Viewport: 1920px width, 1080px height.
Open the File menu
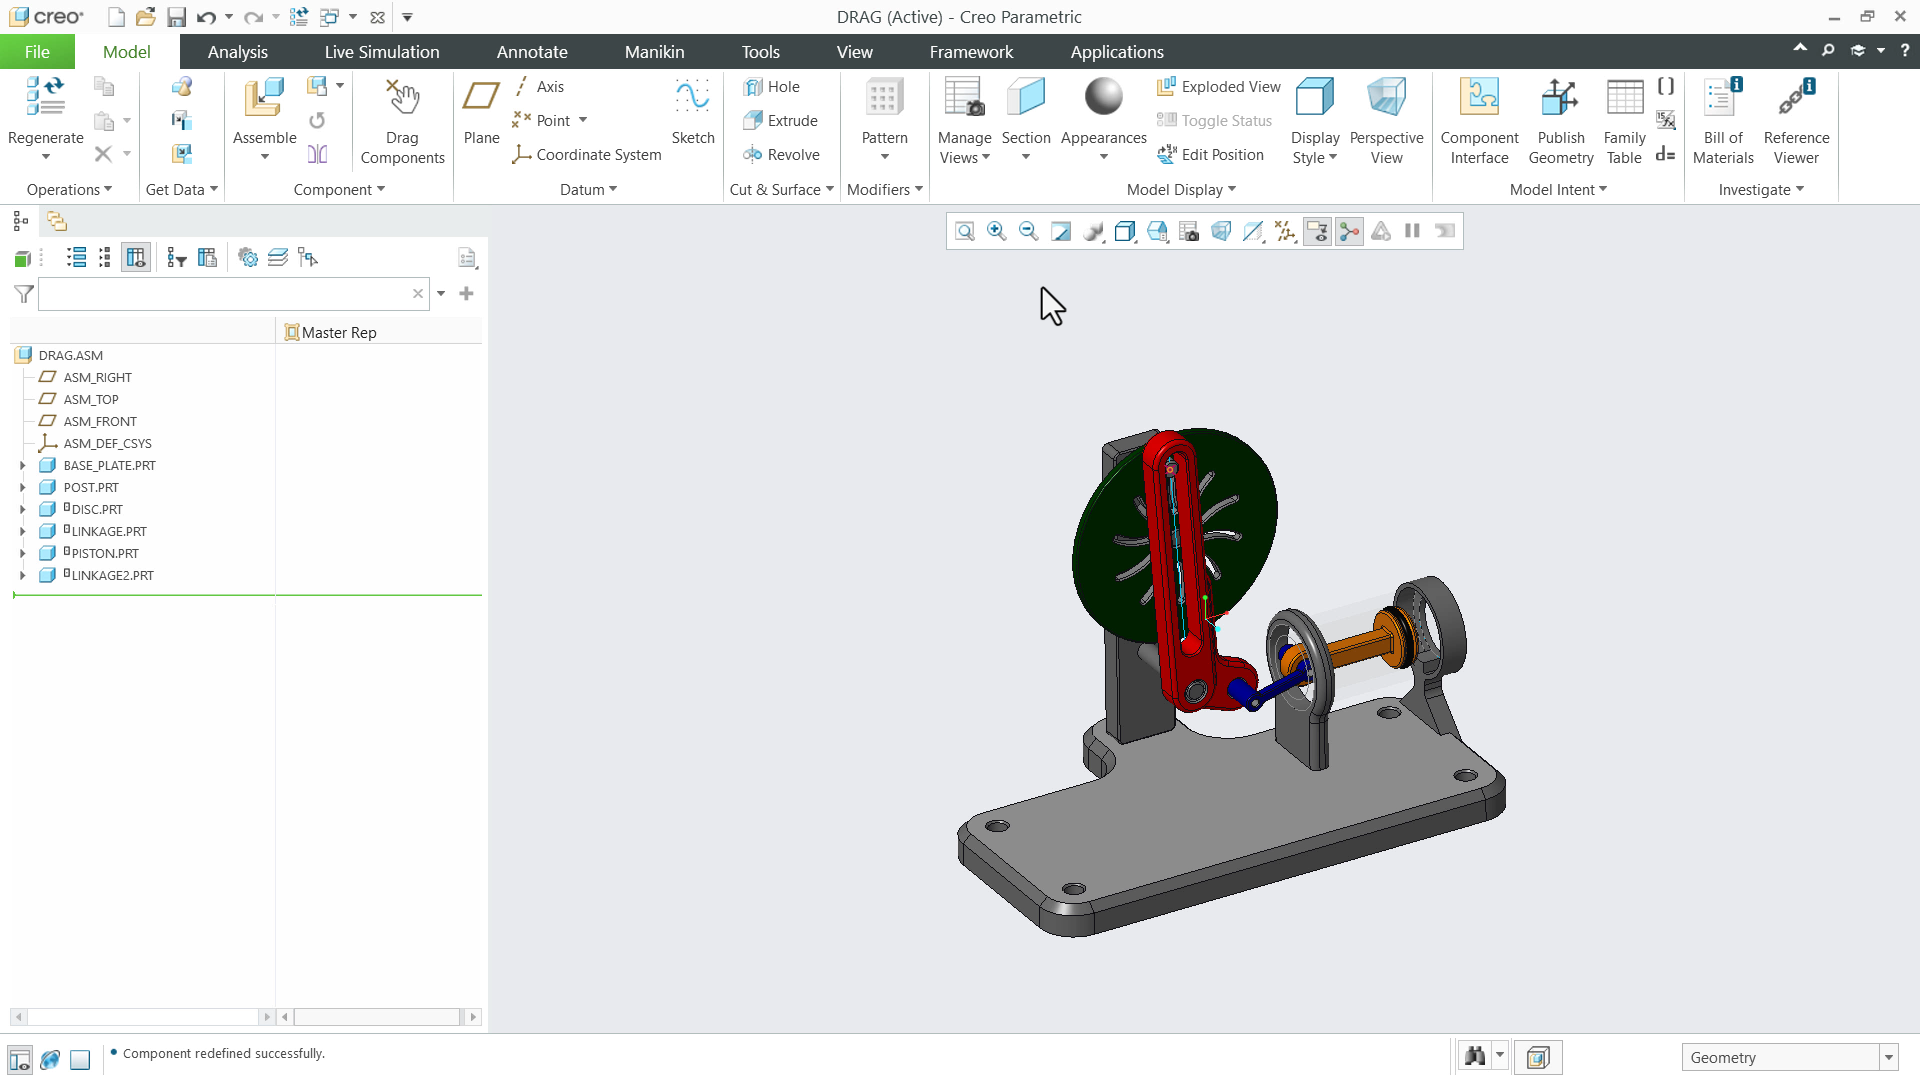pos(37,52)
